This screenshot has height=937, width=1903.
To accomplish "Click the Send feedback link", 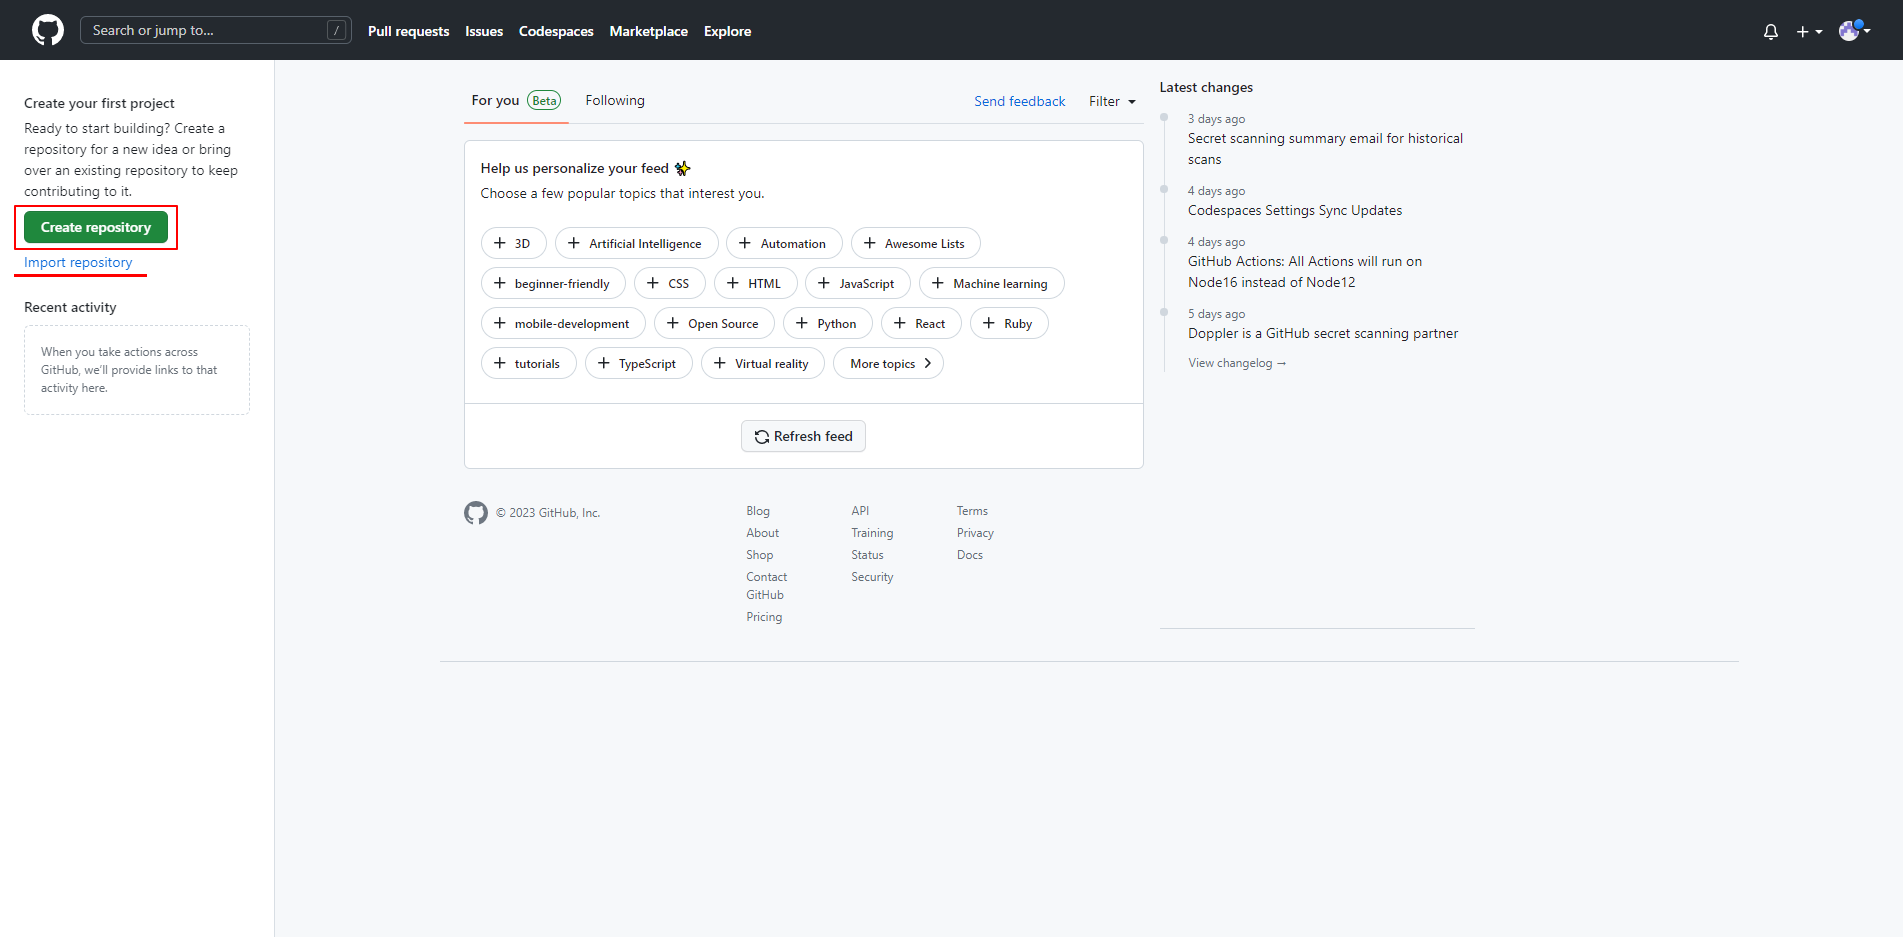I will point(1020,101).
